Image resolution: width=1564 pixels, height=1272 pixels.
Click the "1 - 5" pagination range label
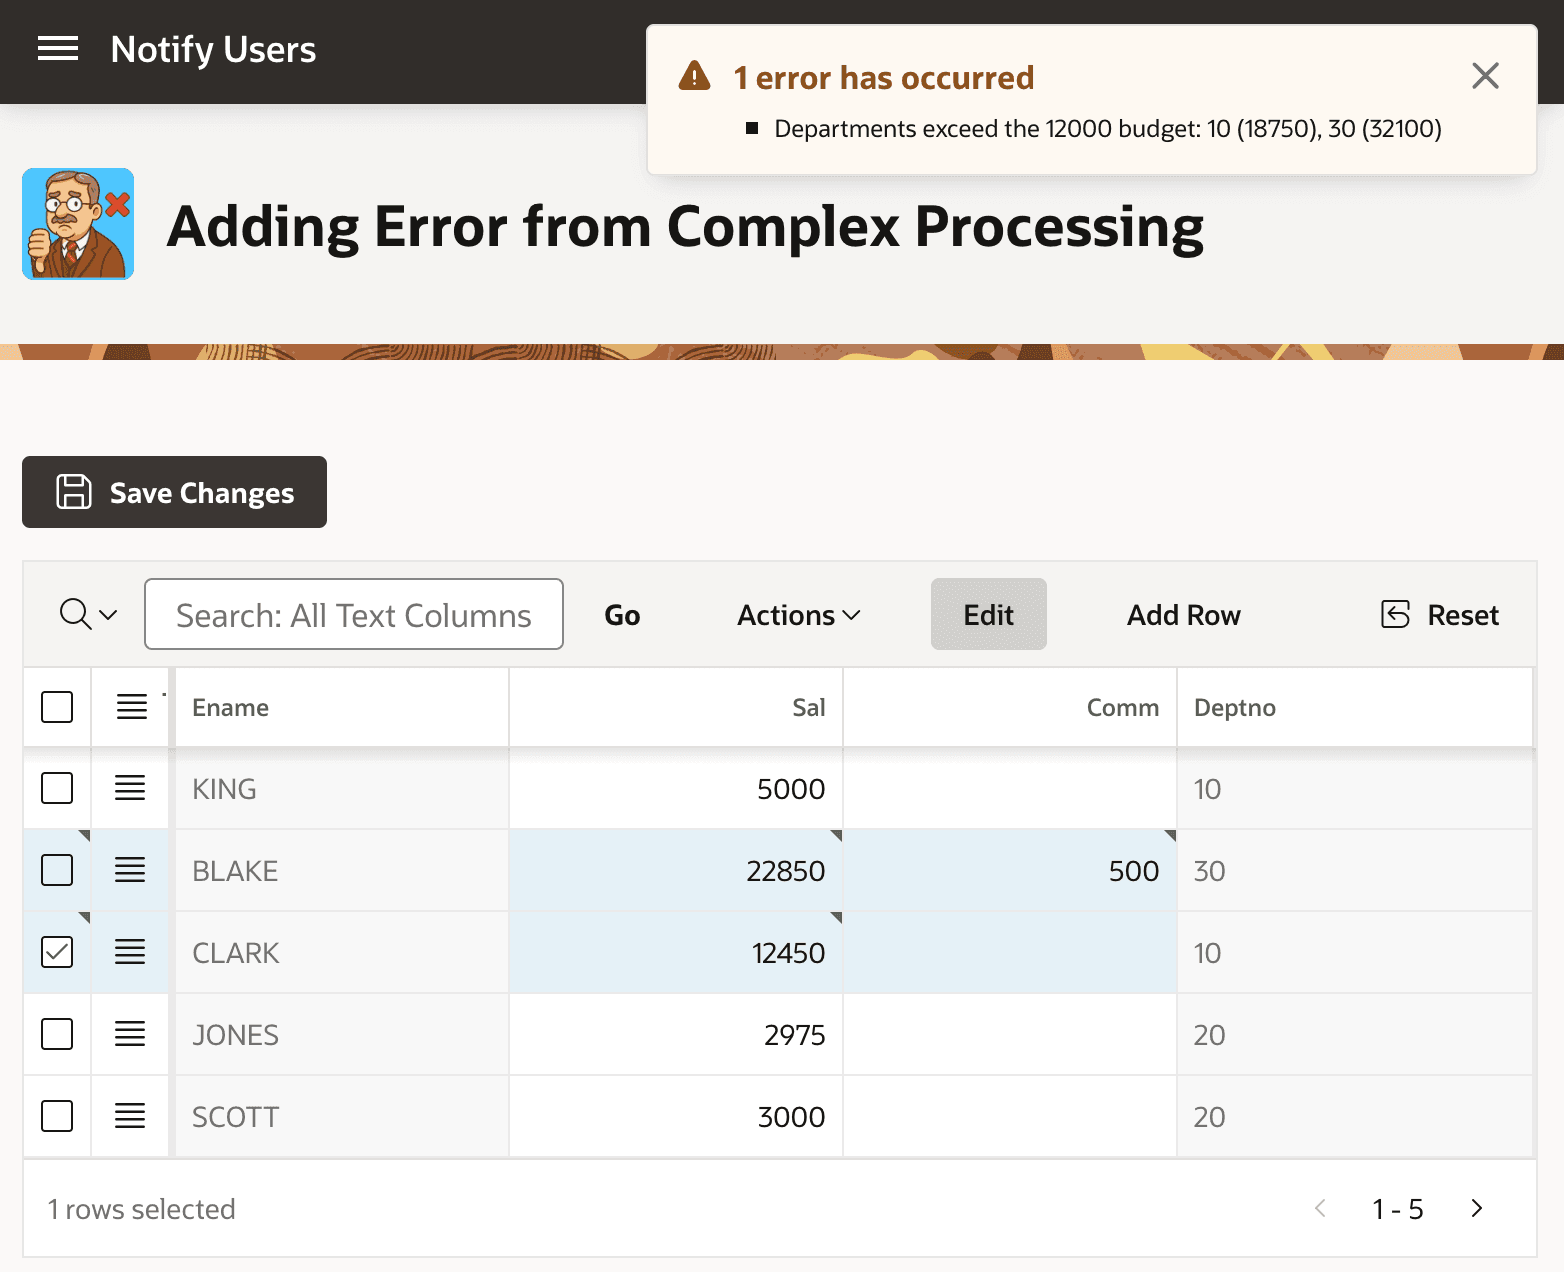1398,1209
